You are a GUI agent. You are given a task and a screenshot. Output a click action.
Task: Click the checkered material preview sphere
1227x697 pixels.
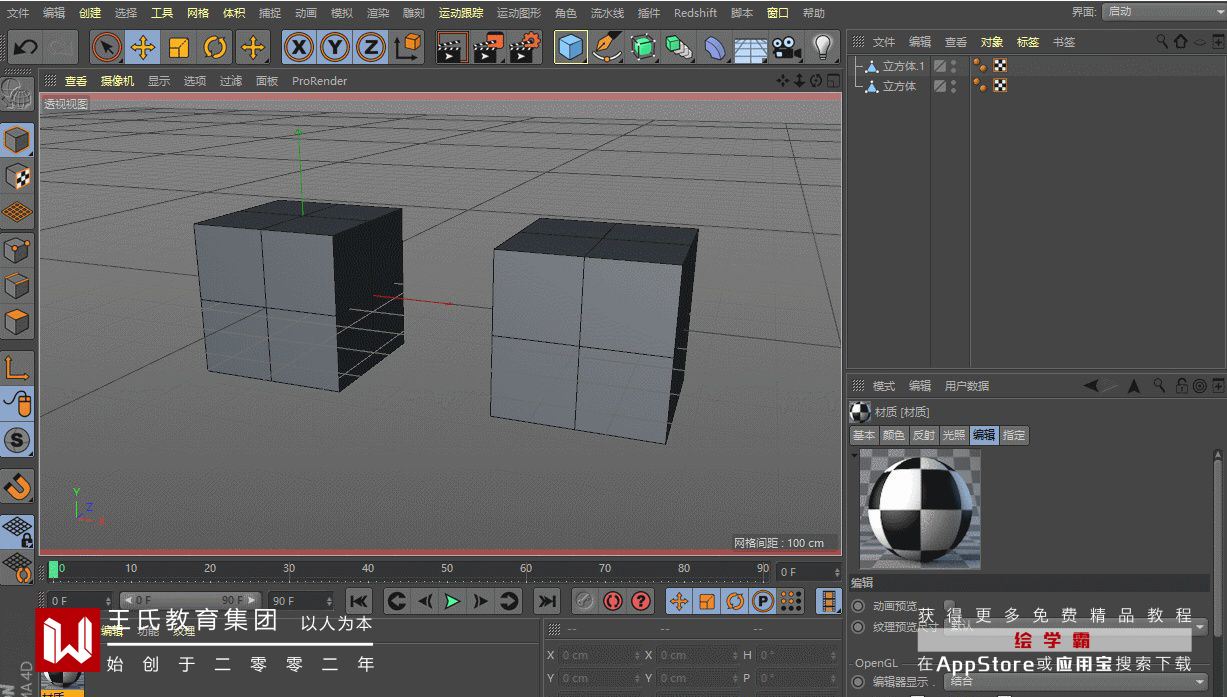(x=920, y=508)
